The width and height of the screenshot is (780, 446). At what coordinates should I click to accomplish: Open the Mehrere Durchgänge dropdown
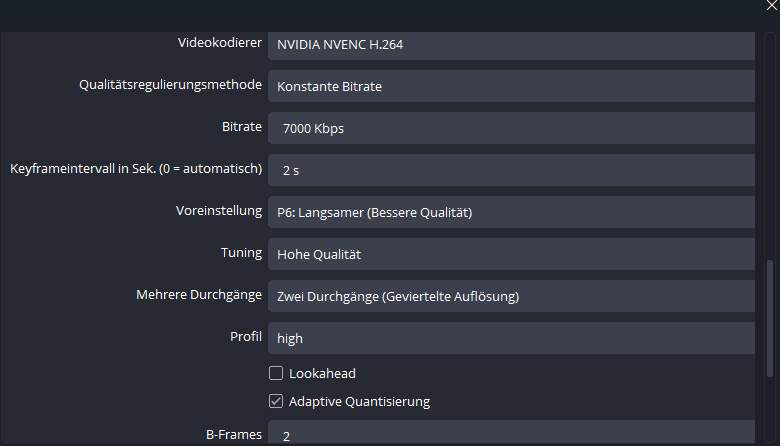coord(510,296)
